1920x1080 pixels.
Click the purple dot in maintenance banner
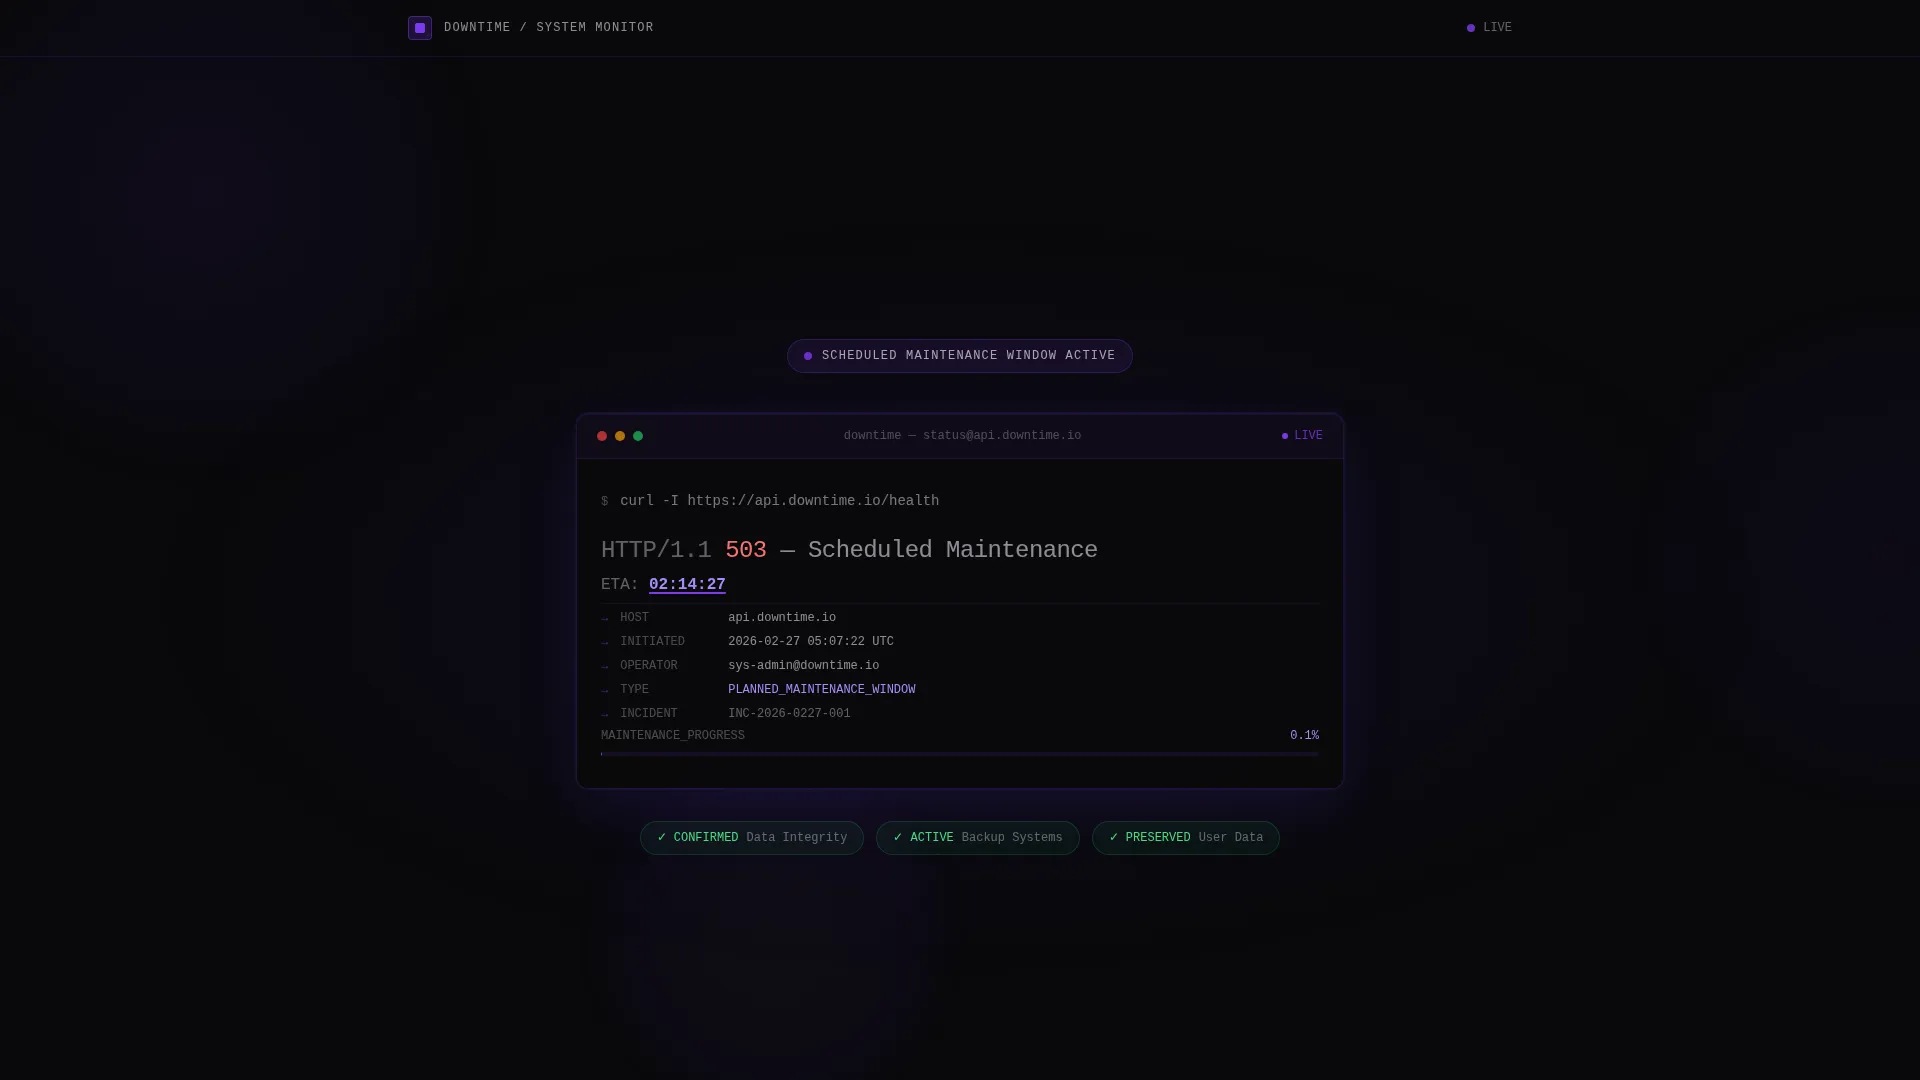tap(808, 356)
